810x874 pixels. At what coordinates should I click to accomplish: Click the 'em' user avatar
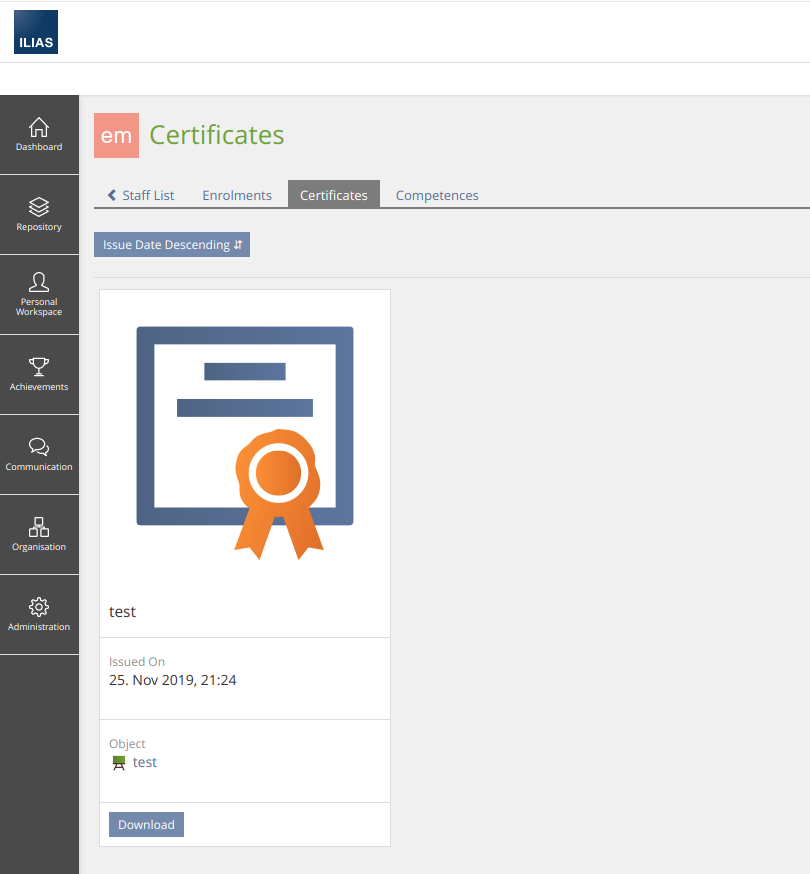(116, 136)
